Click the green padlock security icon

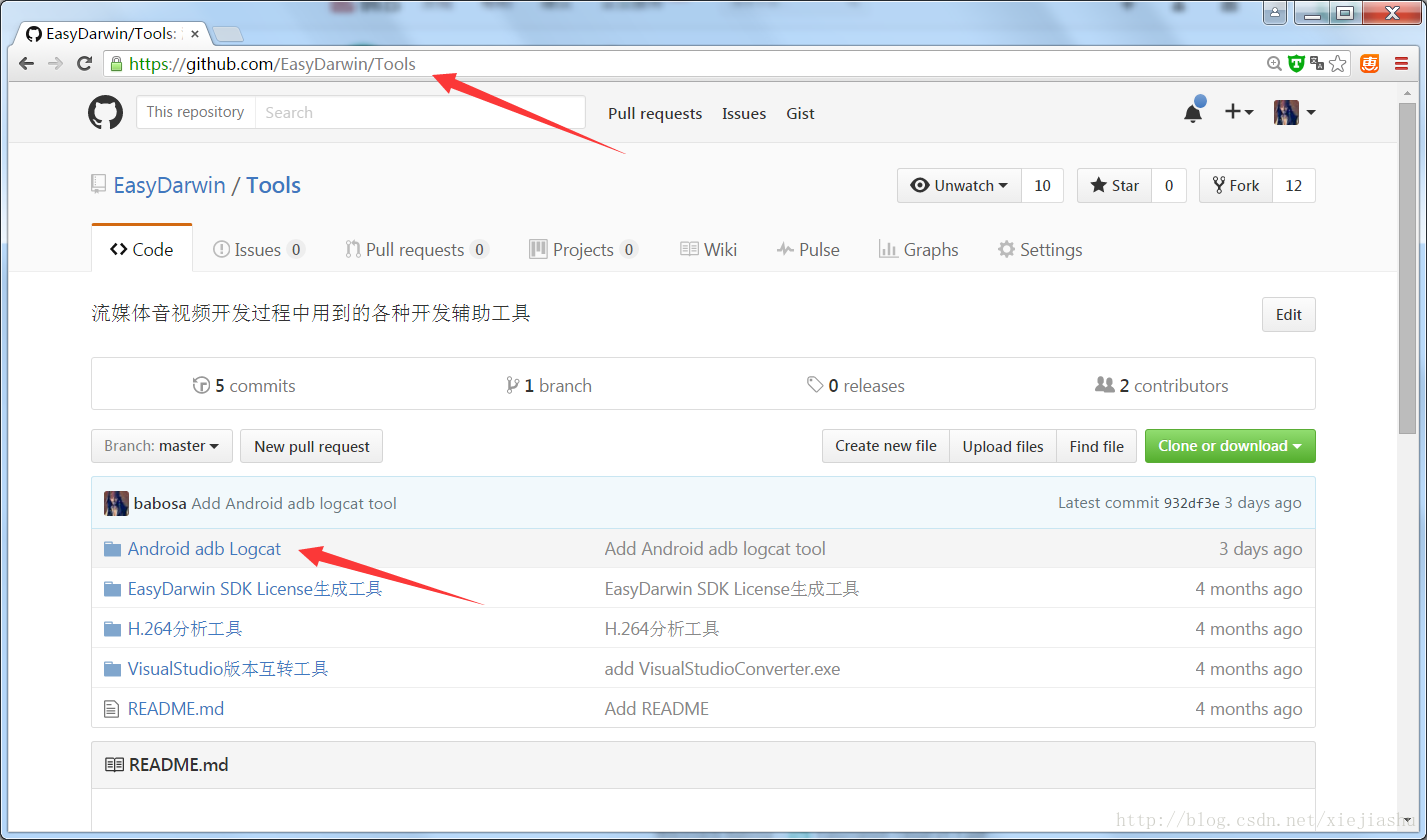pyautogui.click(x=116, y=63)
